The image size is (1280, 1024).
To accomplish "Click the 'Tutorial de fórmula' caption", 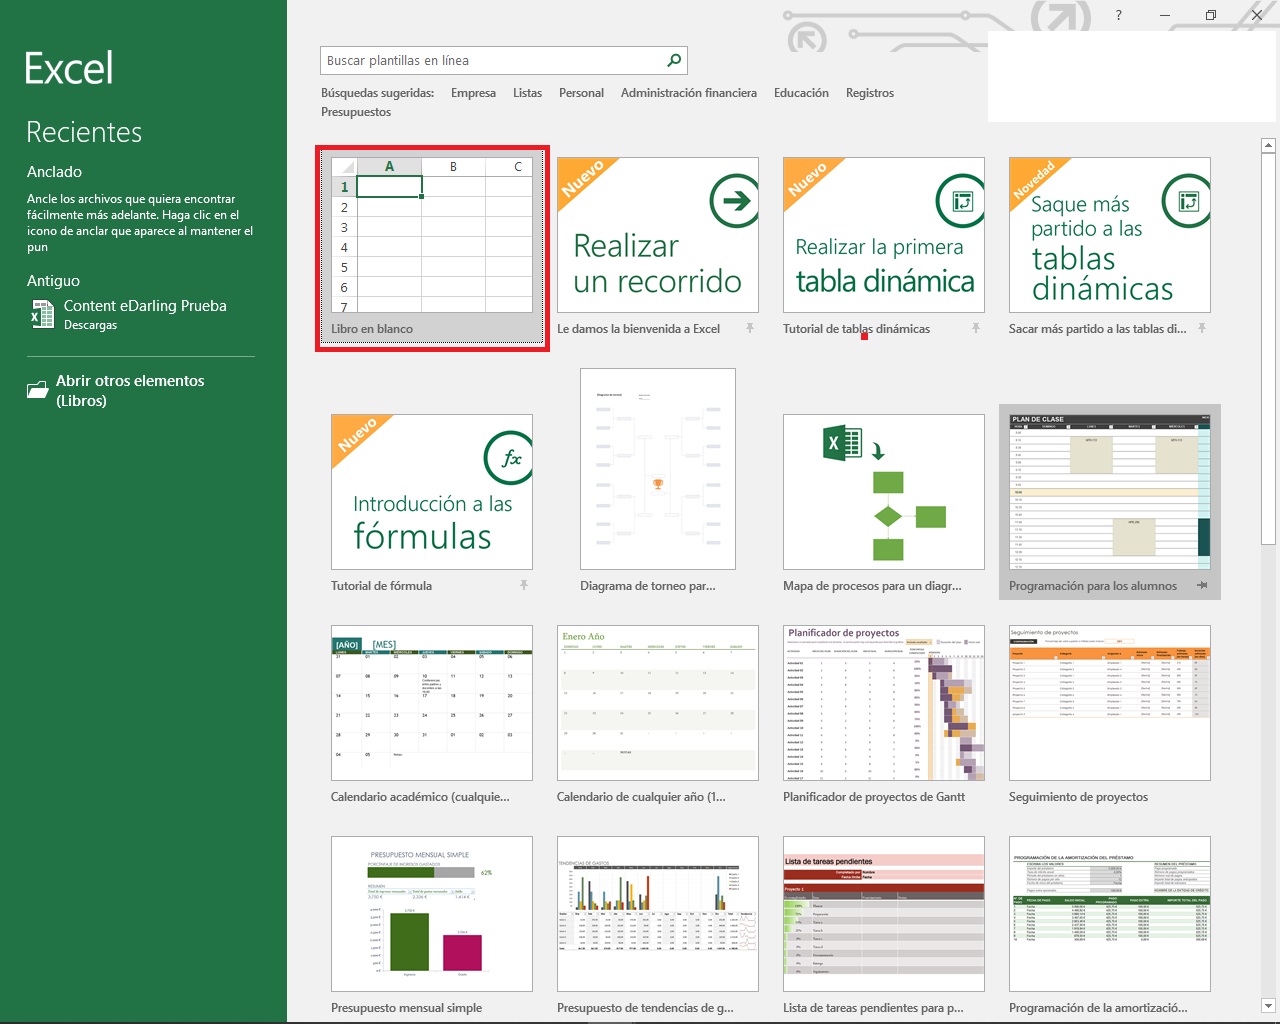I will point(381,586).
